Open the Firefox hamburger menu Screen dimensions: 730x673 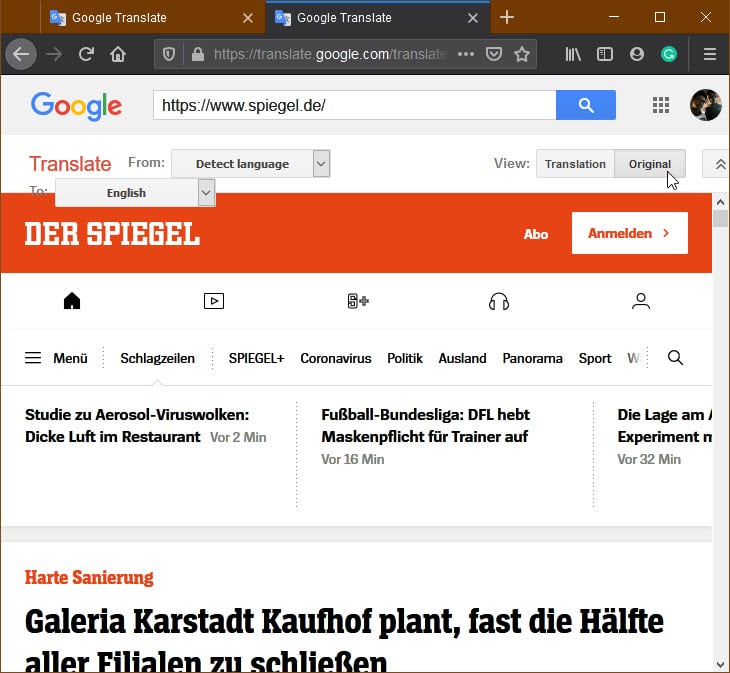[x=710, y=54]
